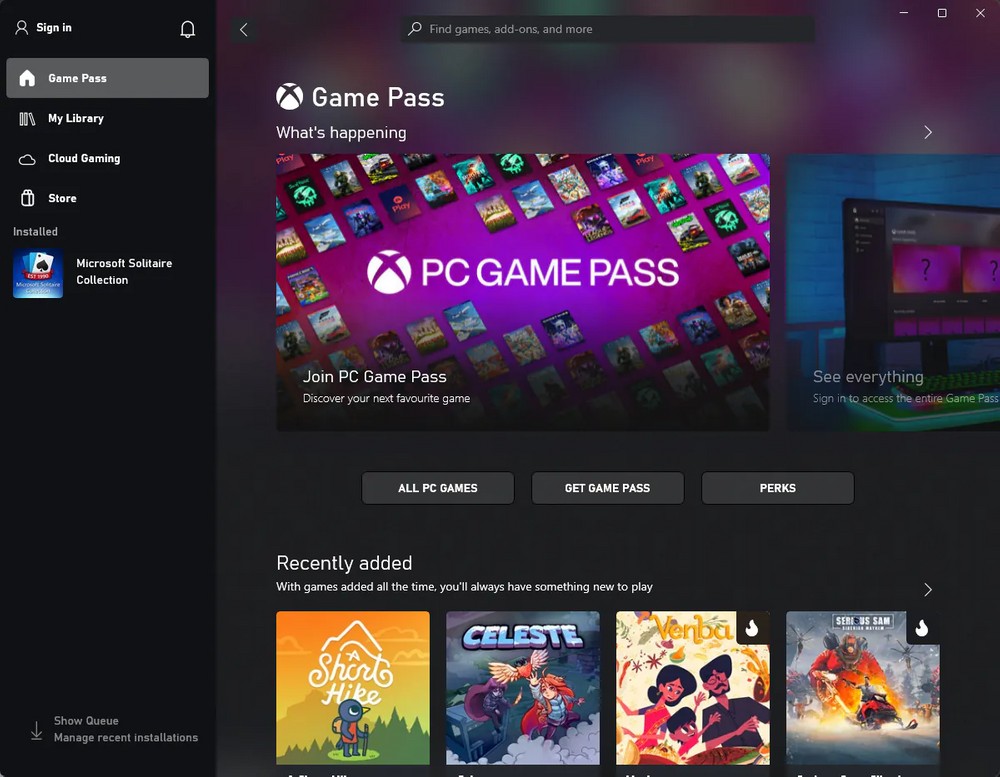
Task: Click the Cloud Gaming cloud icon
Action: tap(27, 159)
